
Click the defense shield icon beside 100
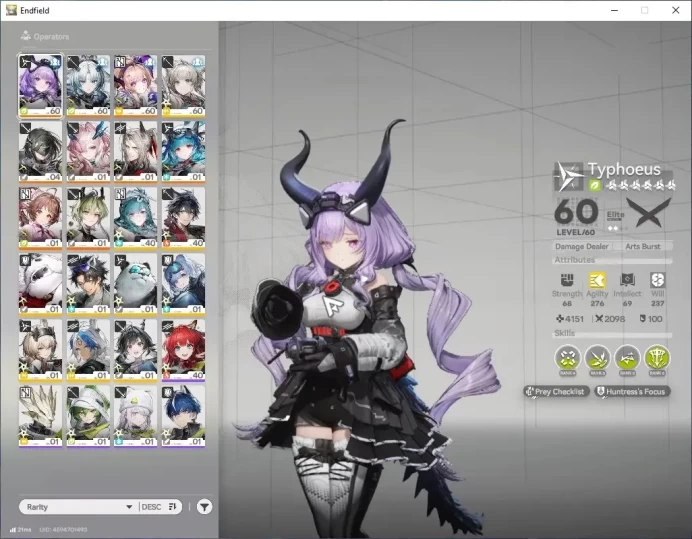pyautogui.click(x=643, y=318)
